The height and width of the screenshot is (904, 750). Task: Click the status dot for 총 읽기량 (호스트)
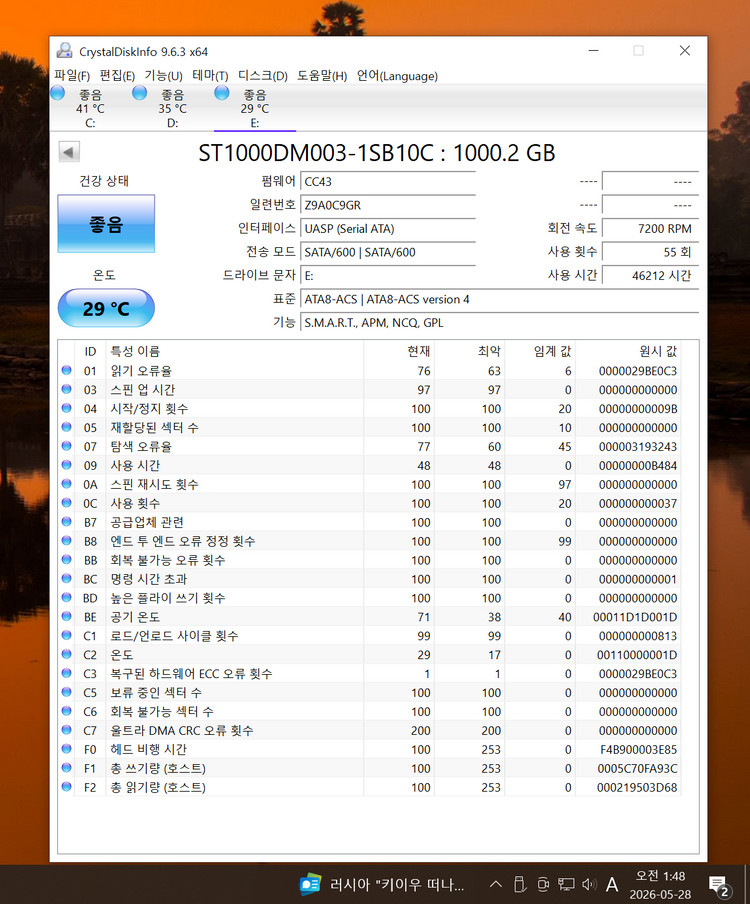point(66,786)
